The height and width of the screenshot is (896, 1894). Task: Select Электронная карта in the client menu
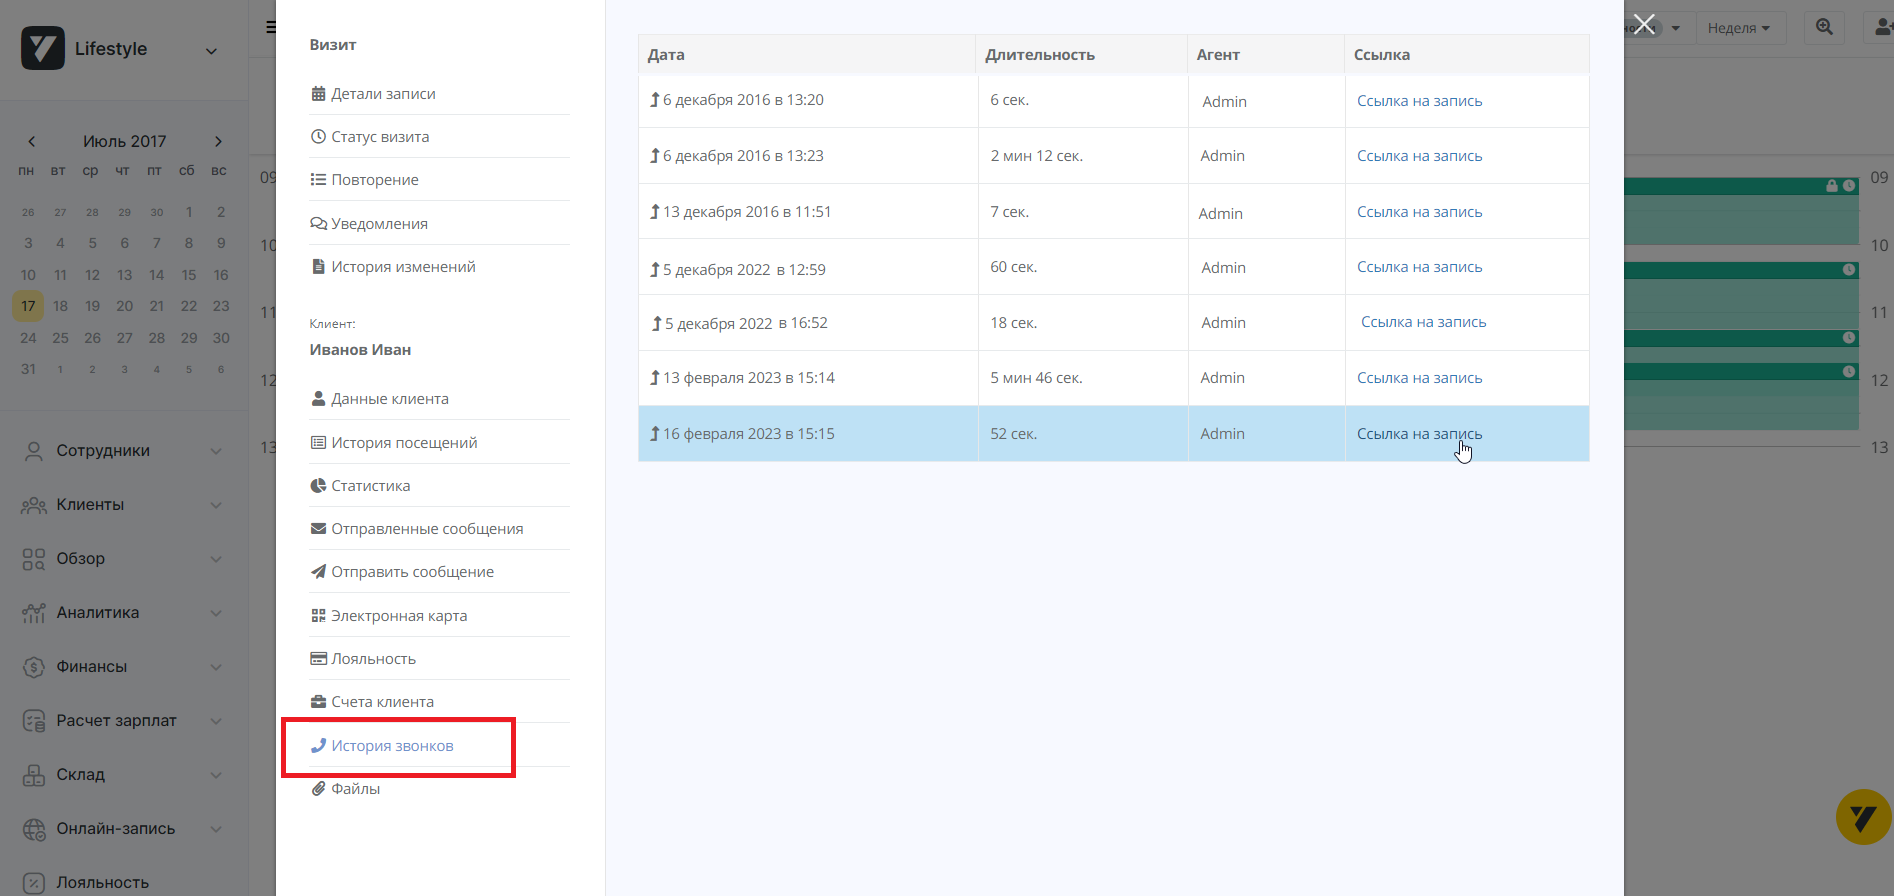tap(399, 616)
